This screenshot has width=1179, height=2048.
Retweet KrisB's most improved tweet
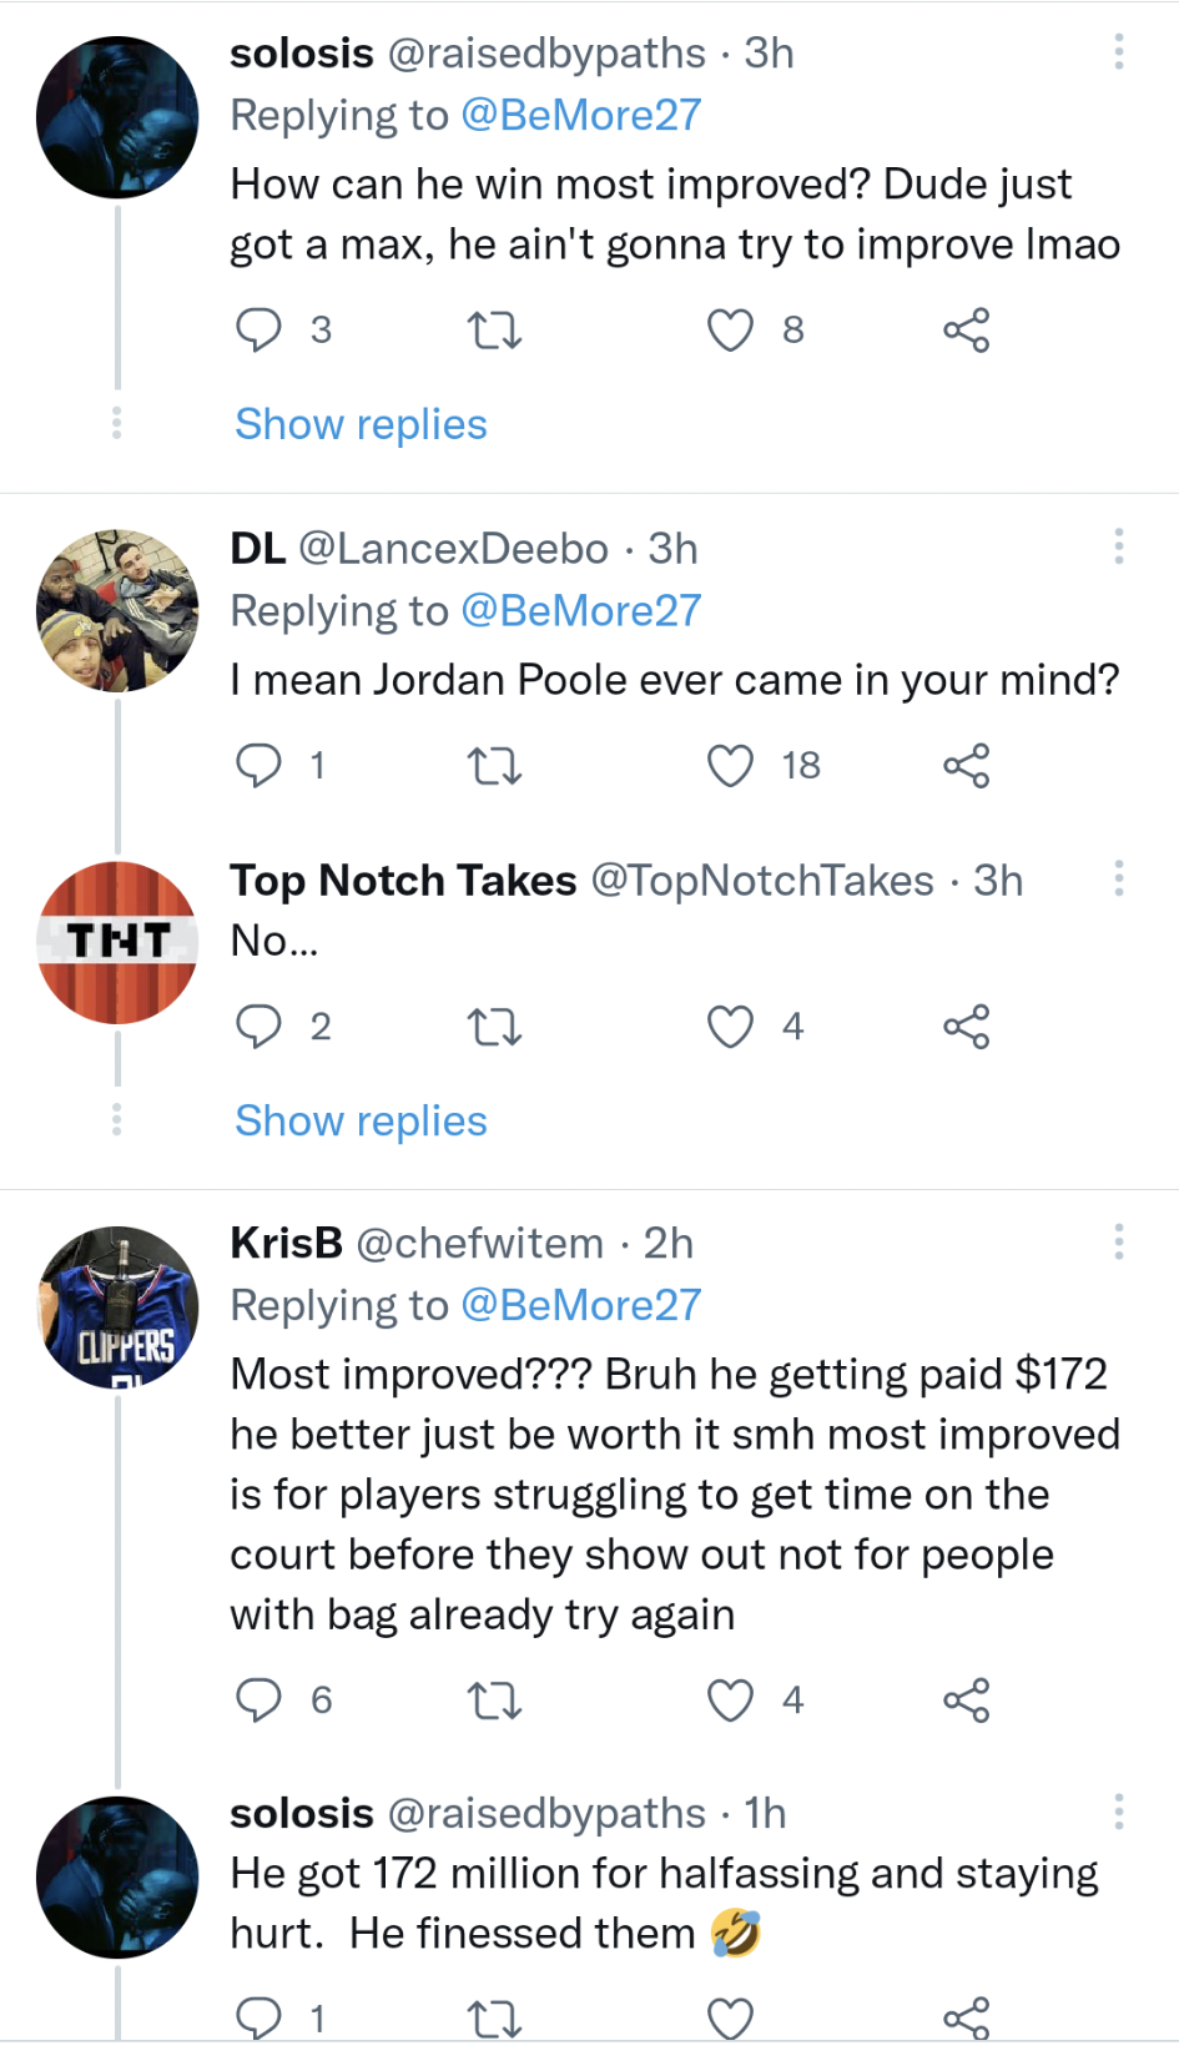point(494,1700)
